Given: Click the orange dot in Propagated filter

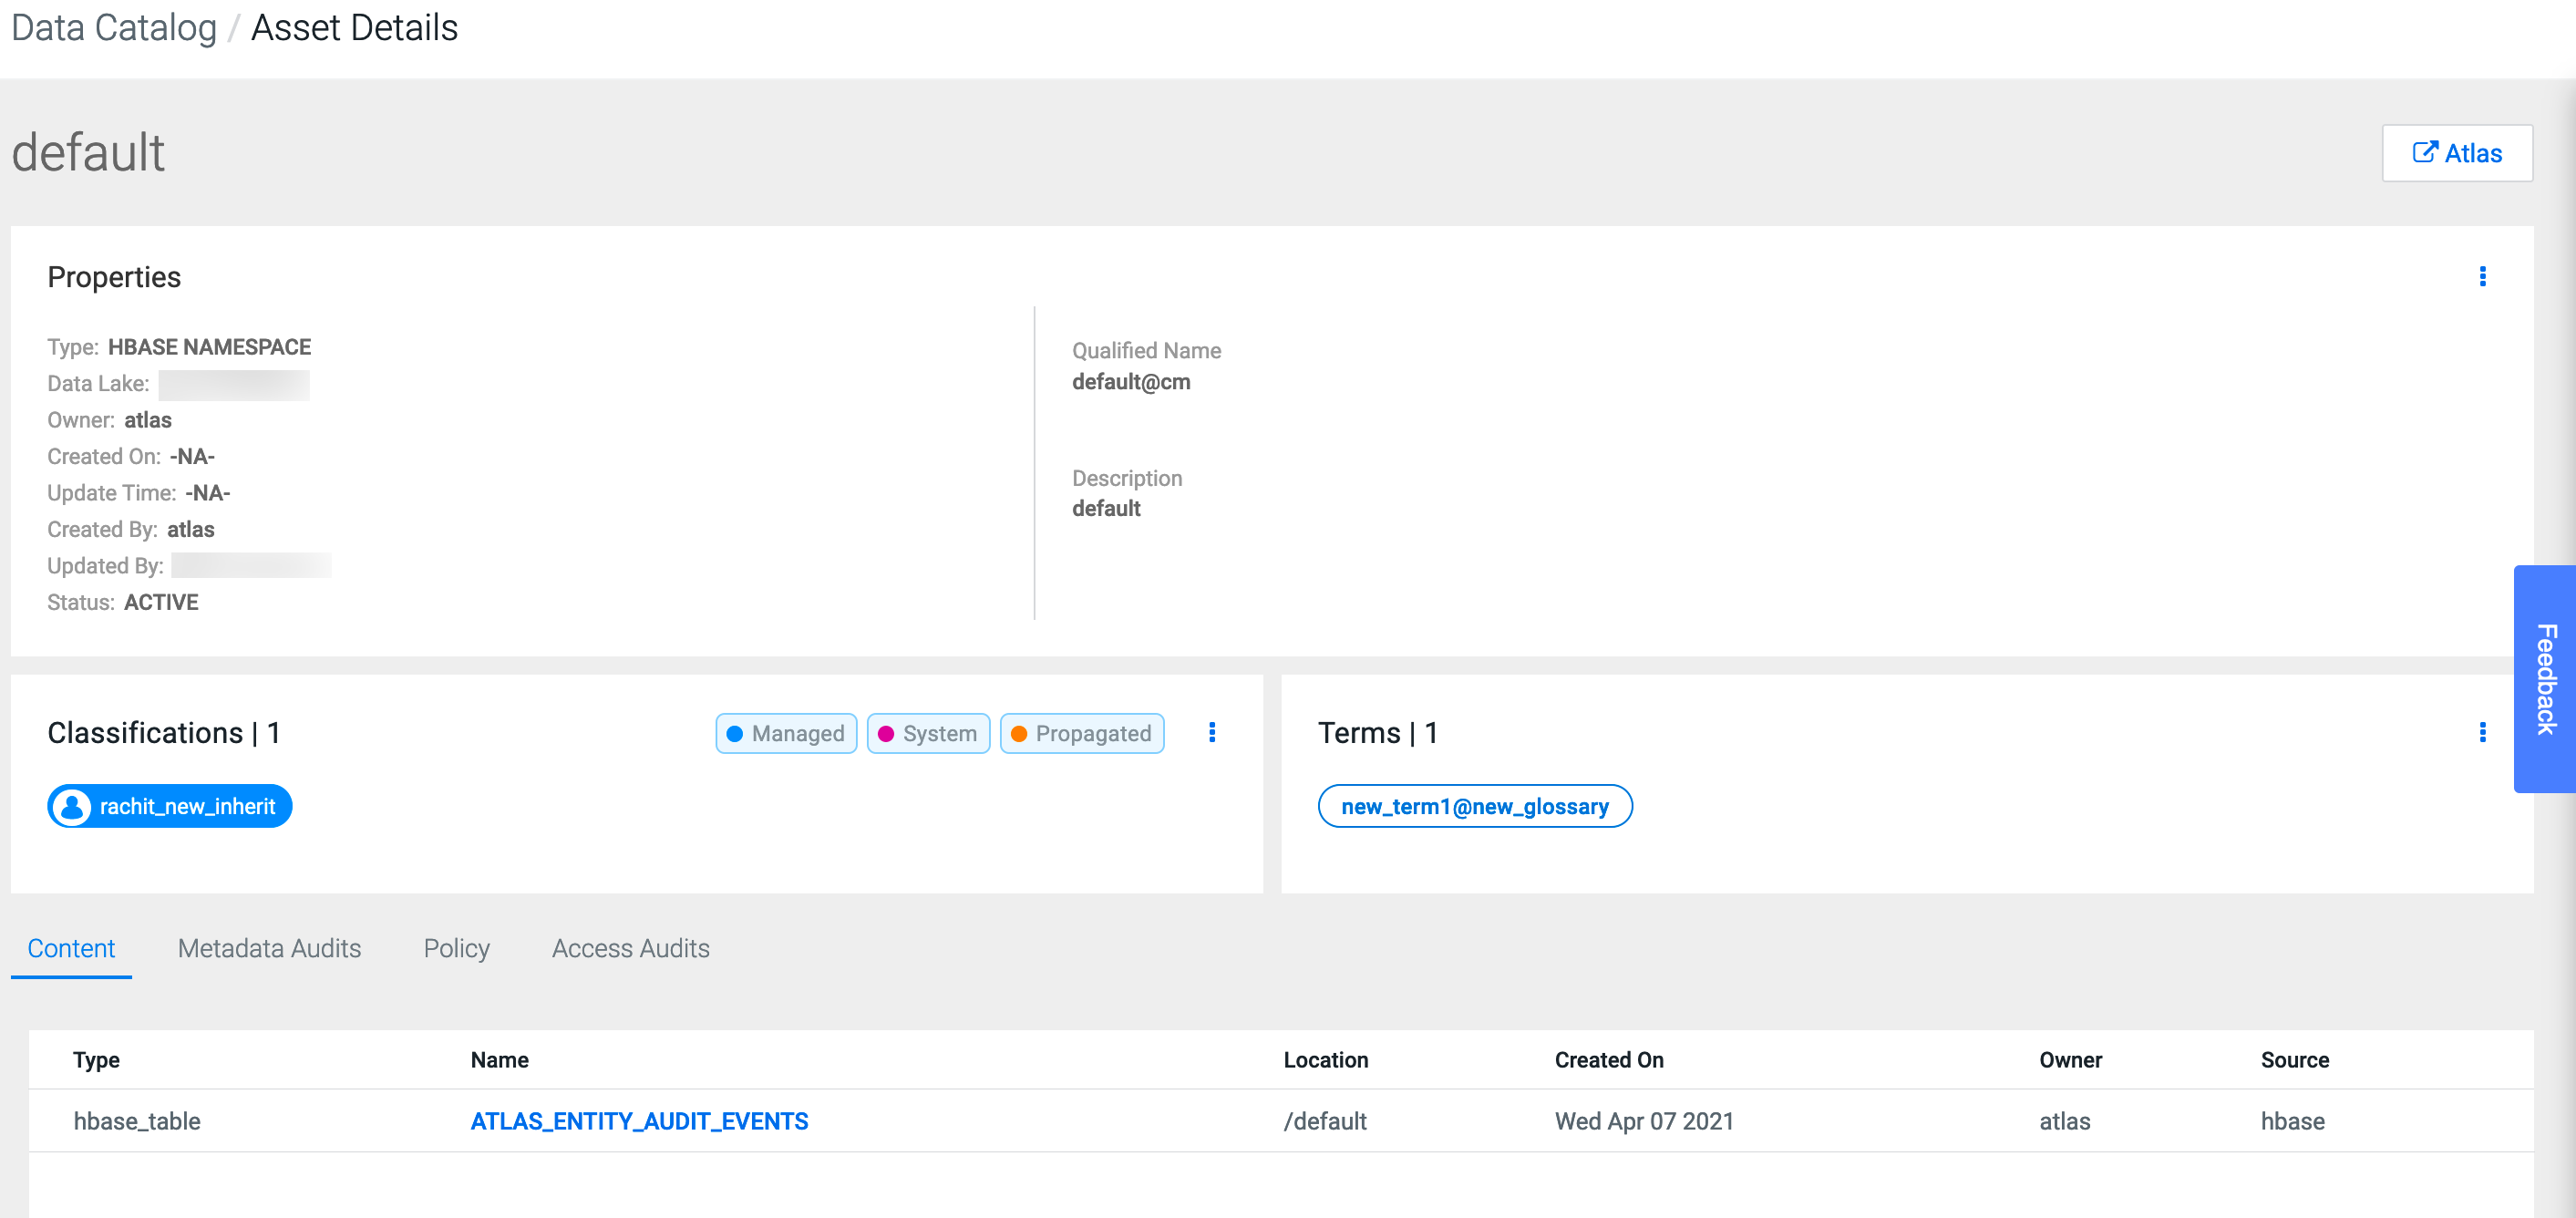Looking at the screenshot, I should [x=1019, y=733].
